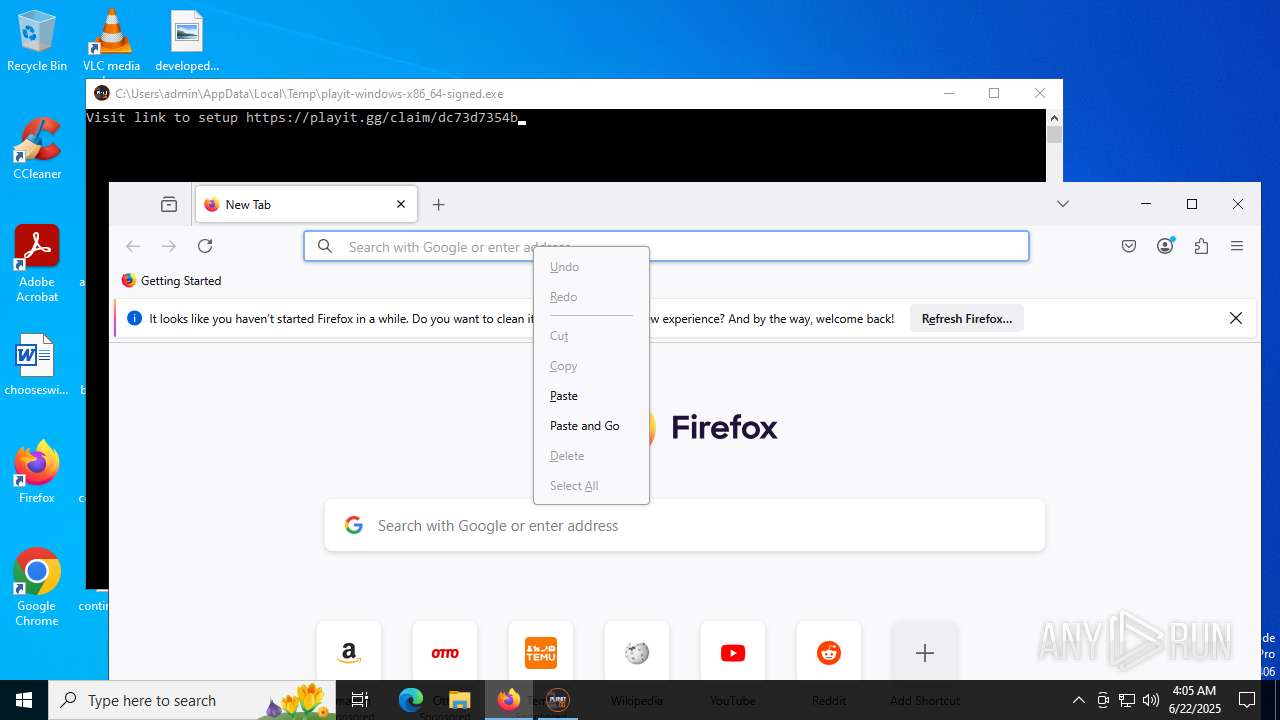The height and width of the screenshot is (720, 1280).
Task: Maximize the playit console window
Action: [994, 93]
